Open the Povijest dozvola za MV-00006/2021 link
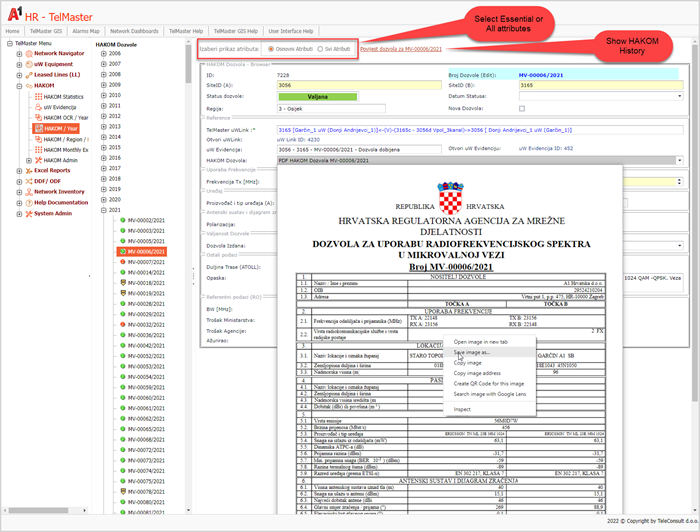 (401, 49)
